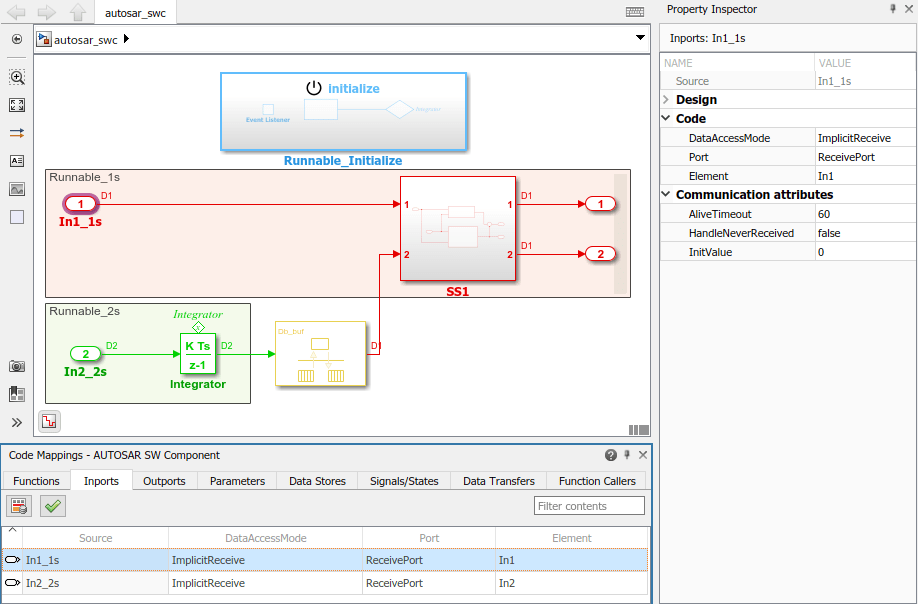Select the Image annotation tool
The image size is (918, 604).
17,189
